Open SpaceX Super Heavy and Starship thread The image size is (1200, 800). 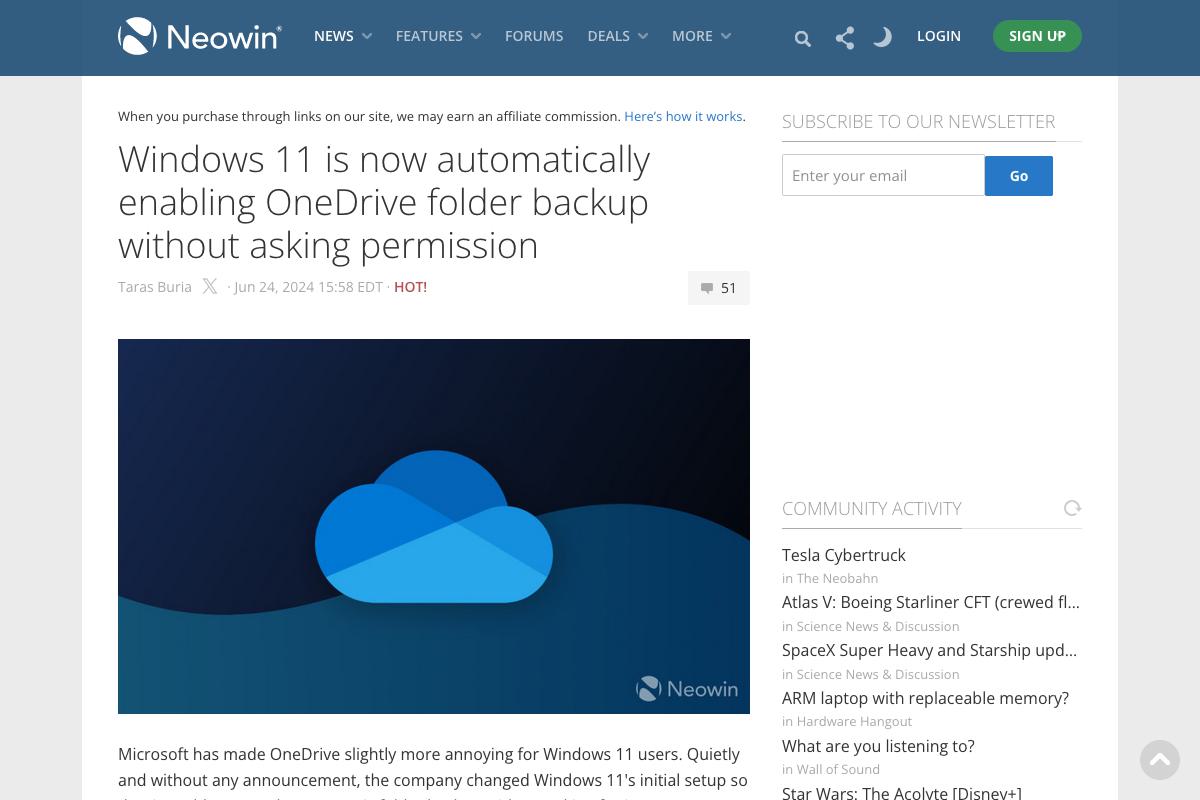(930, 650)
